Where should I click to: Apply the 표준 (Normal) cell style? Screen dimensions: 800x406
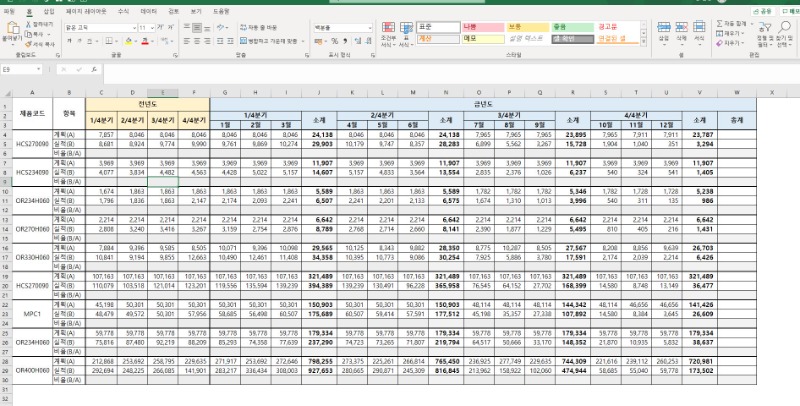point(438,28)
